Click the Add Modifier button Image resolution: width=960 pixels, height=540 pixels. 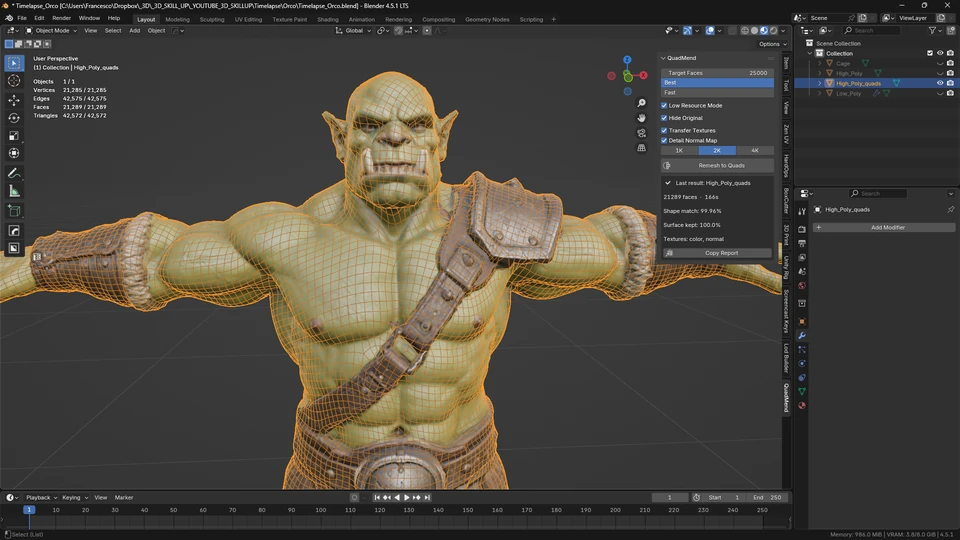[x=884, y=227]
